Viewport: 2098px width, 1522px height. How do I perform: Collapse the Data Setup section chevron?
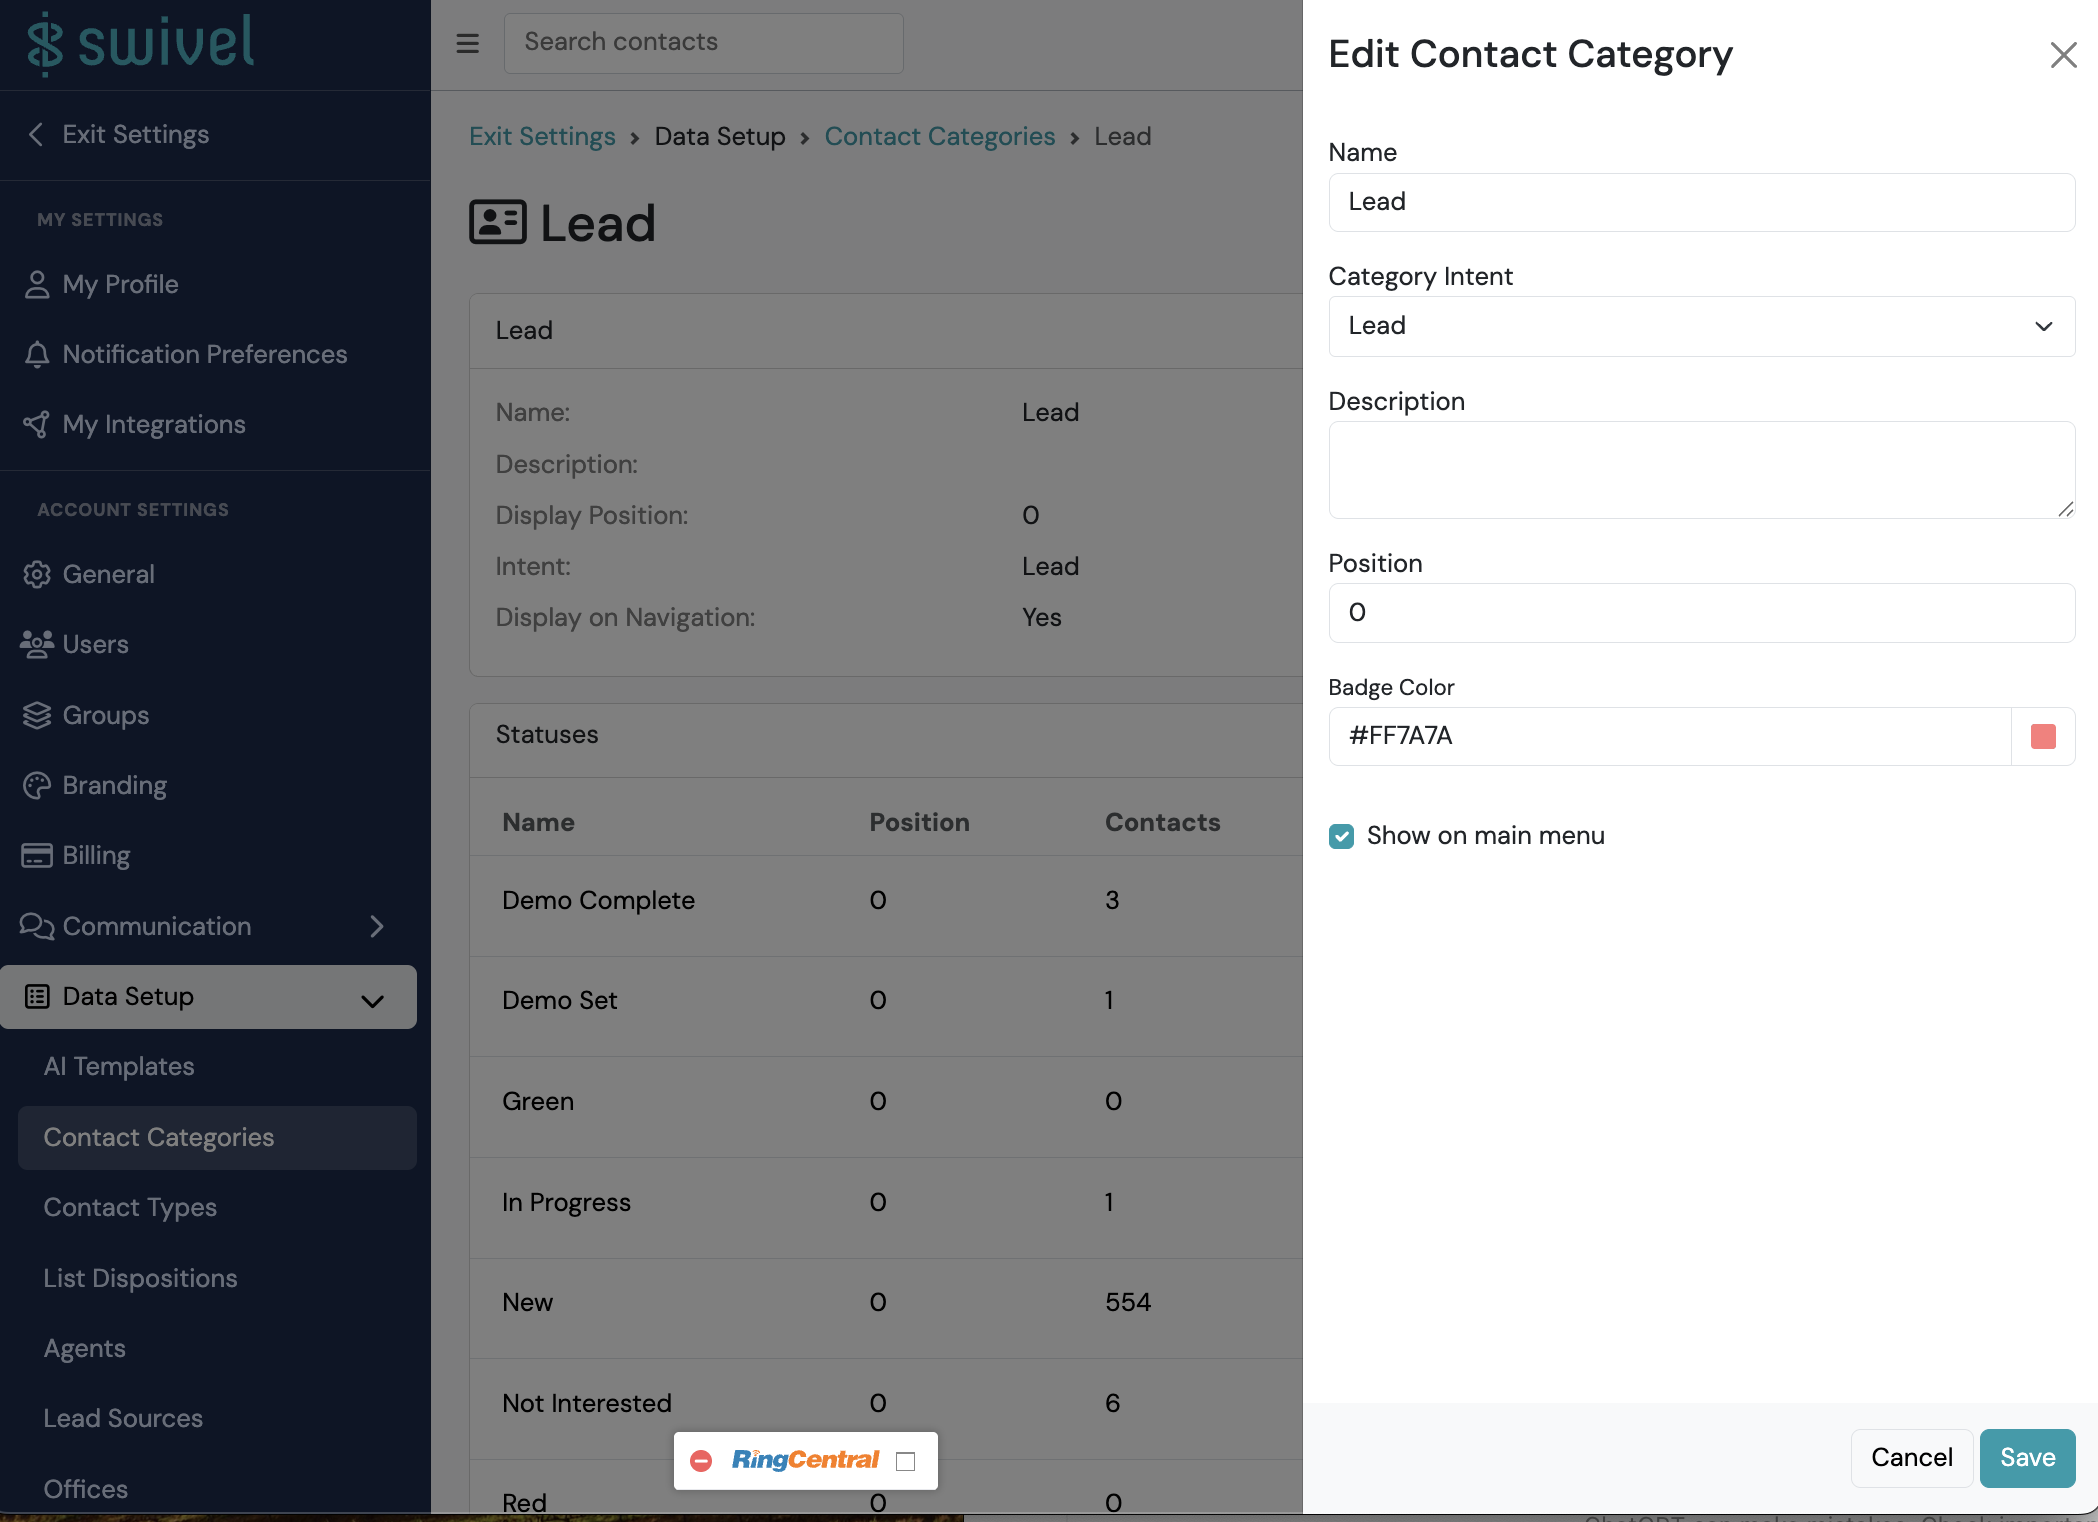point(373,1001)
